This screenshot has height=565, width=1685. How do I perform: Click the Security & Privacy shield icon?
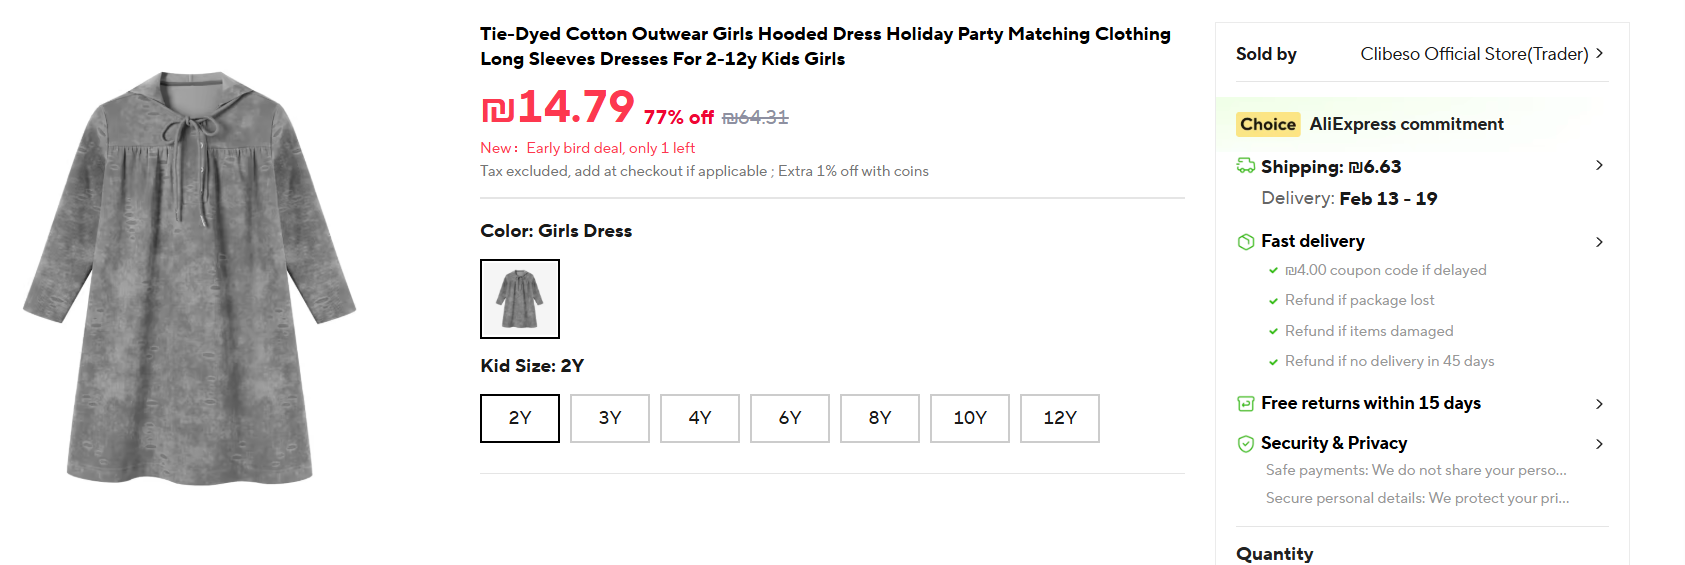pyautogui.click(x=1245, y=443)
